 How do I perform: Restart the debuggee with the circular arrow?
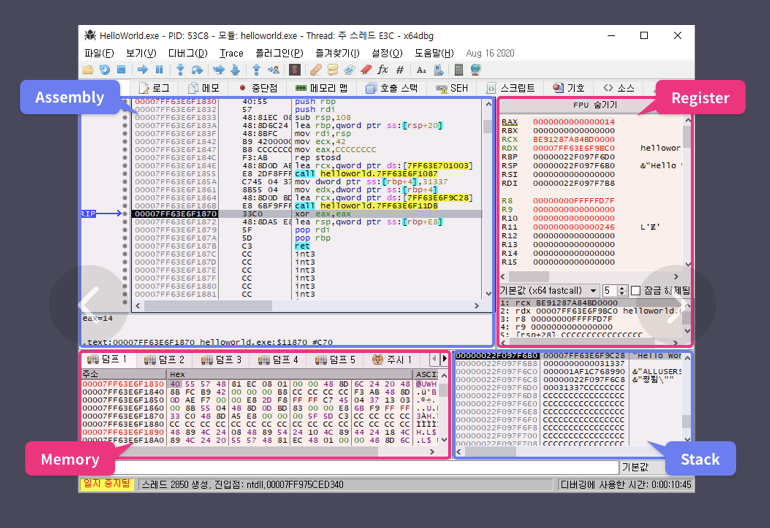[x=104, y=70]
